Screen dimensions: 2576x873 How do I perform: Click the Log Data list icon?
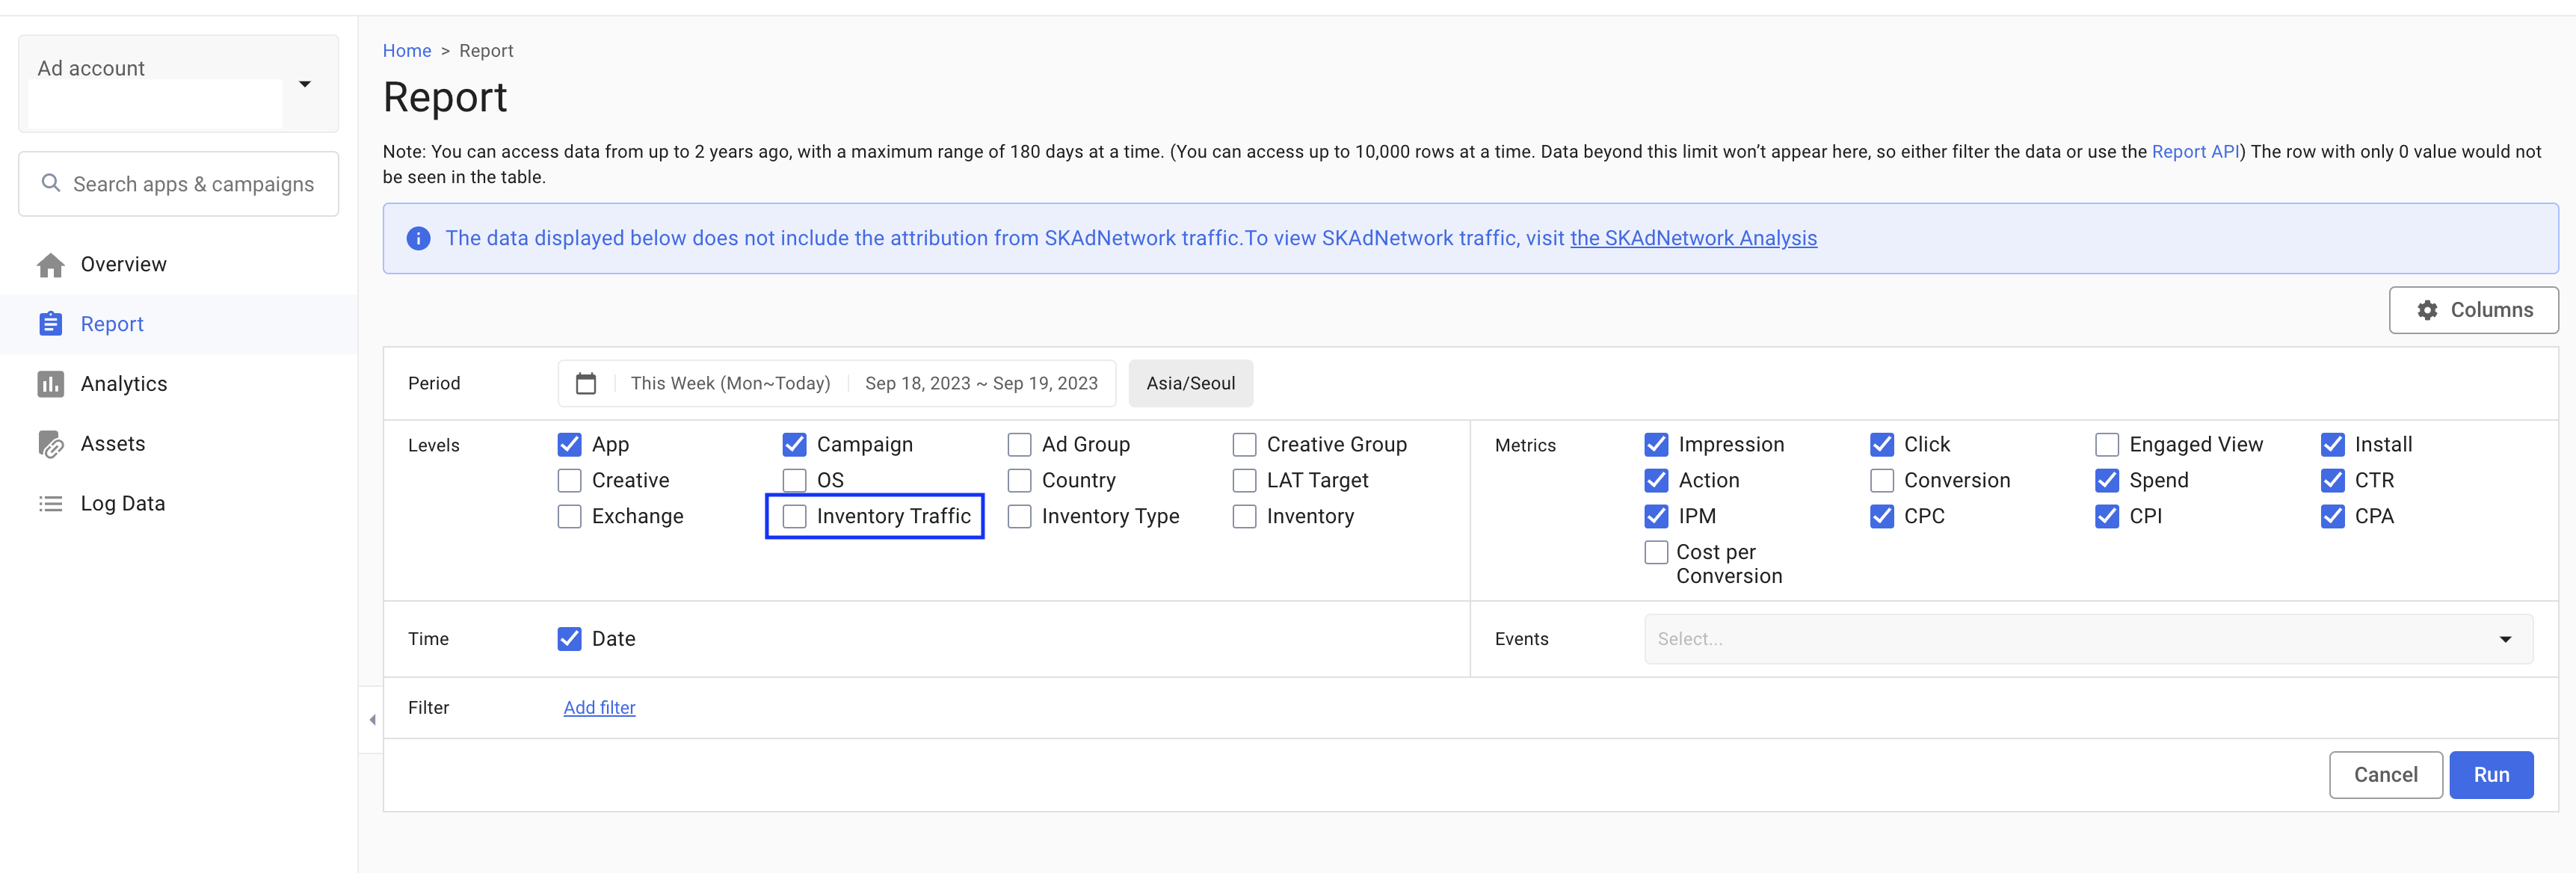(x=51, y=504)
